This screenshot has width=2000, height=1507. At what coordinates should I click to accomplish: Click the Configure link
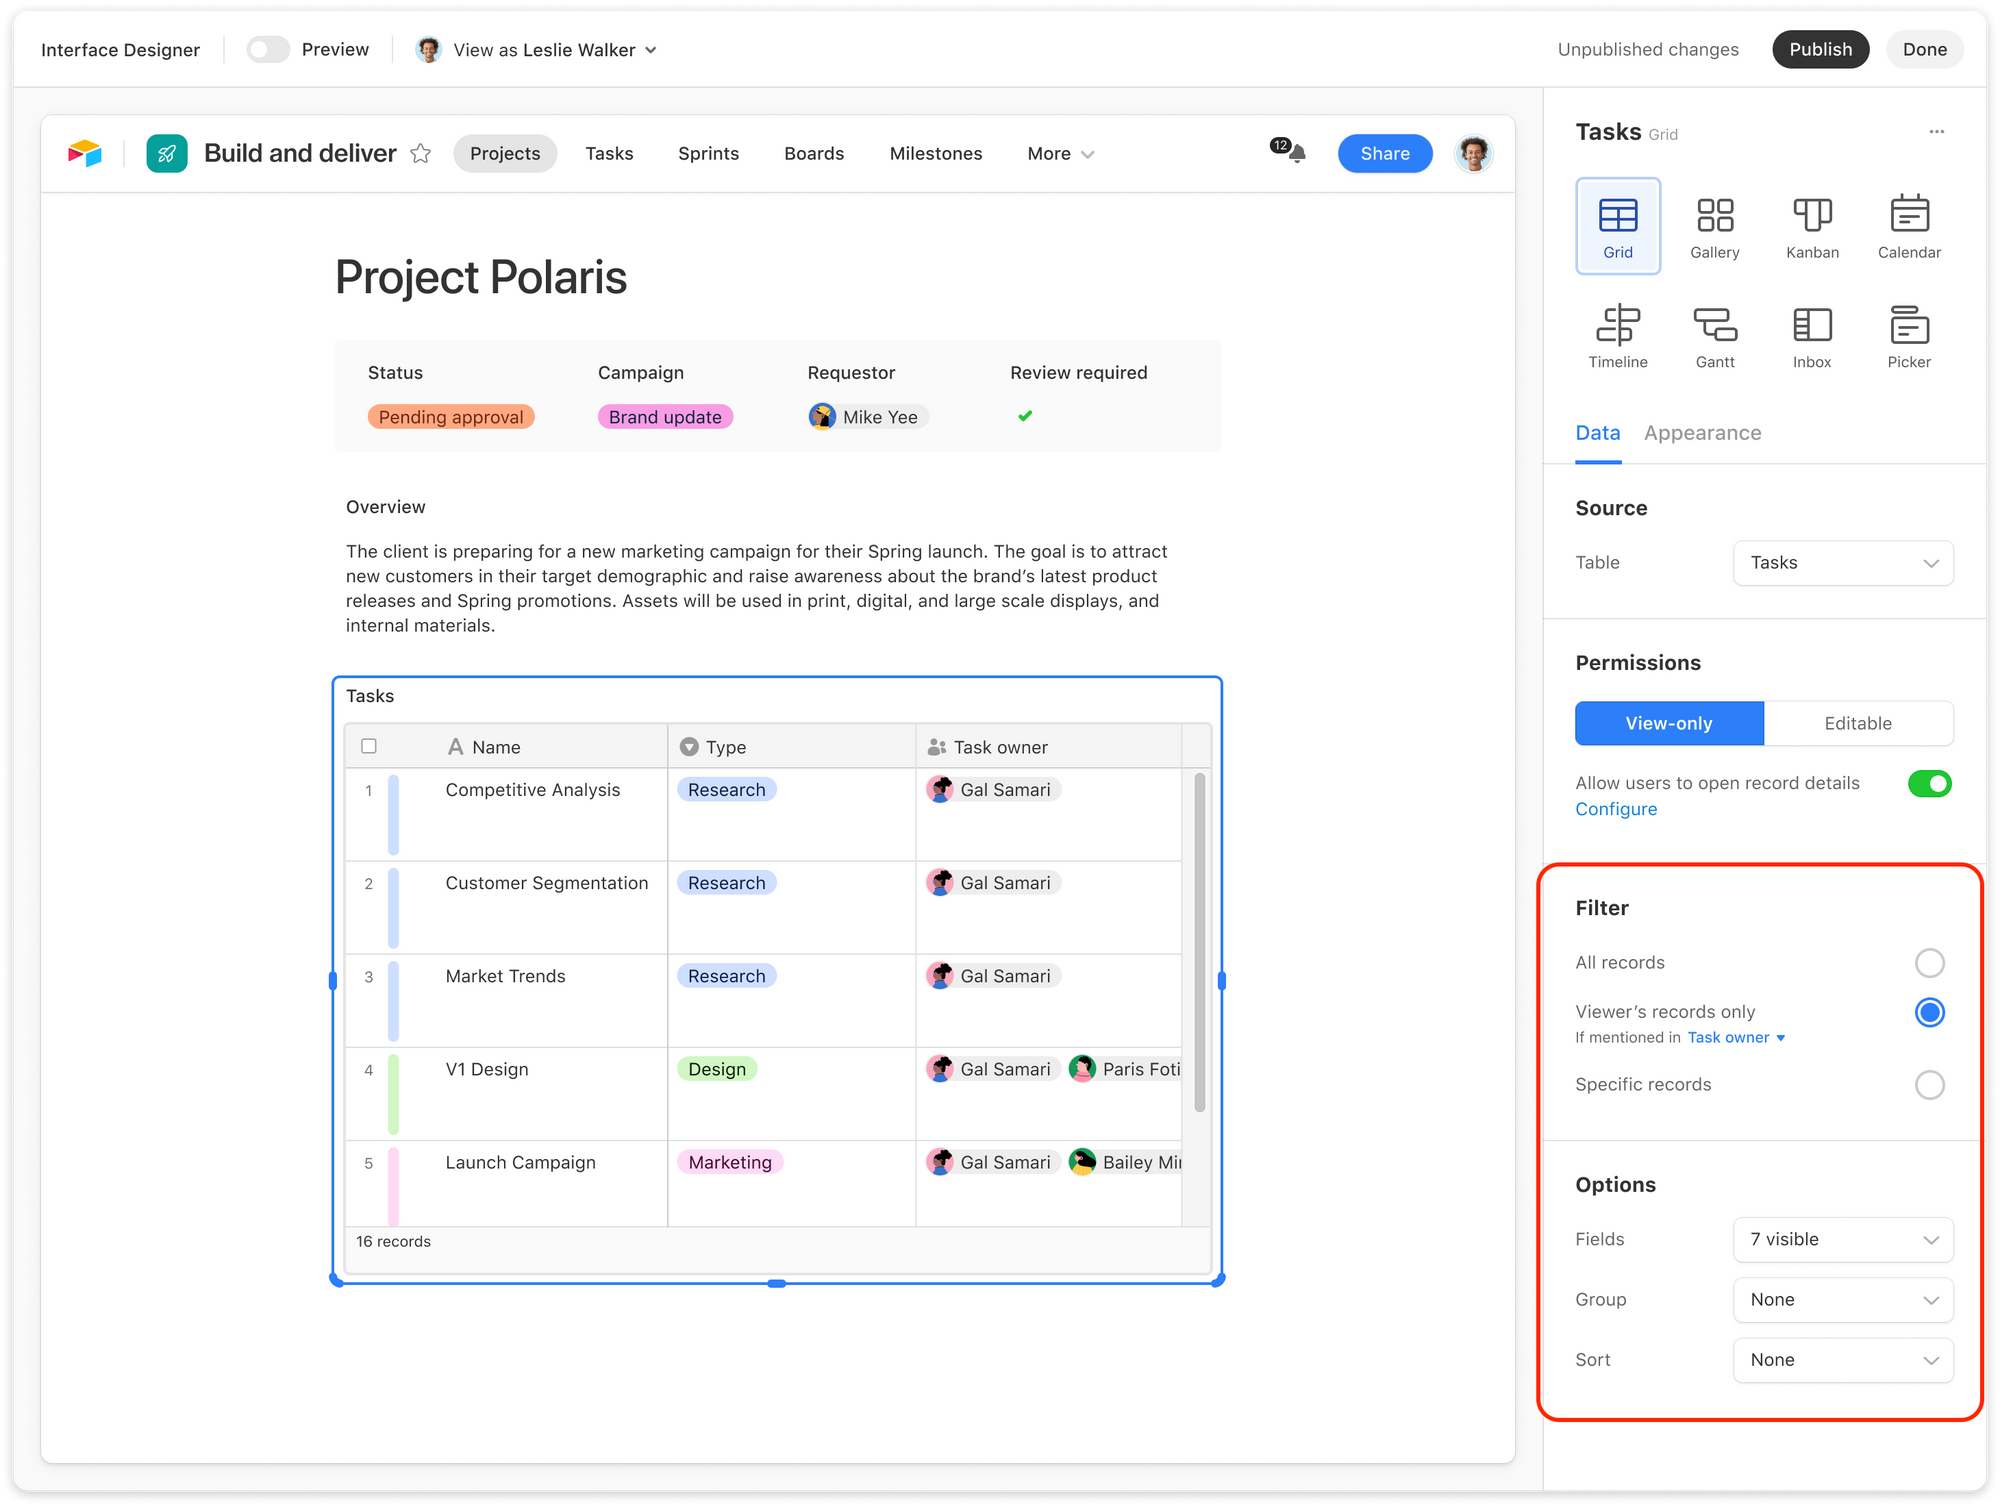pyautogui.click(x=1615, y=809)
